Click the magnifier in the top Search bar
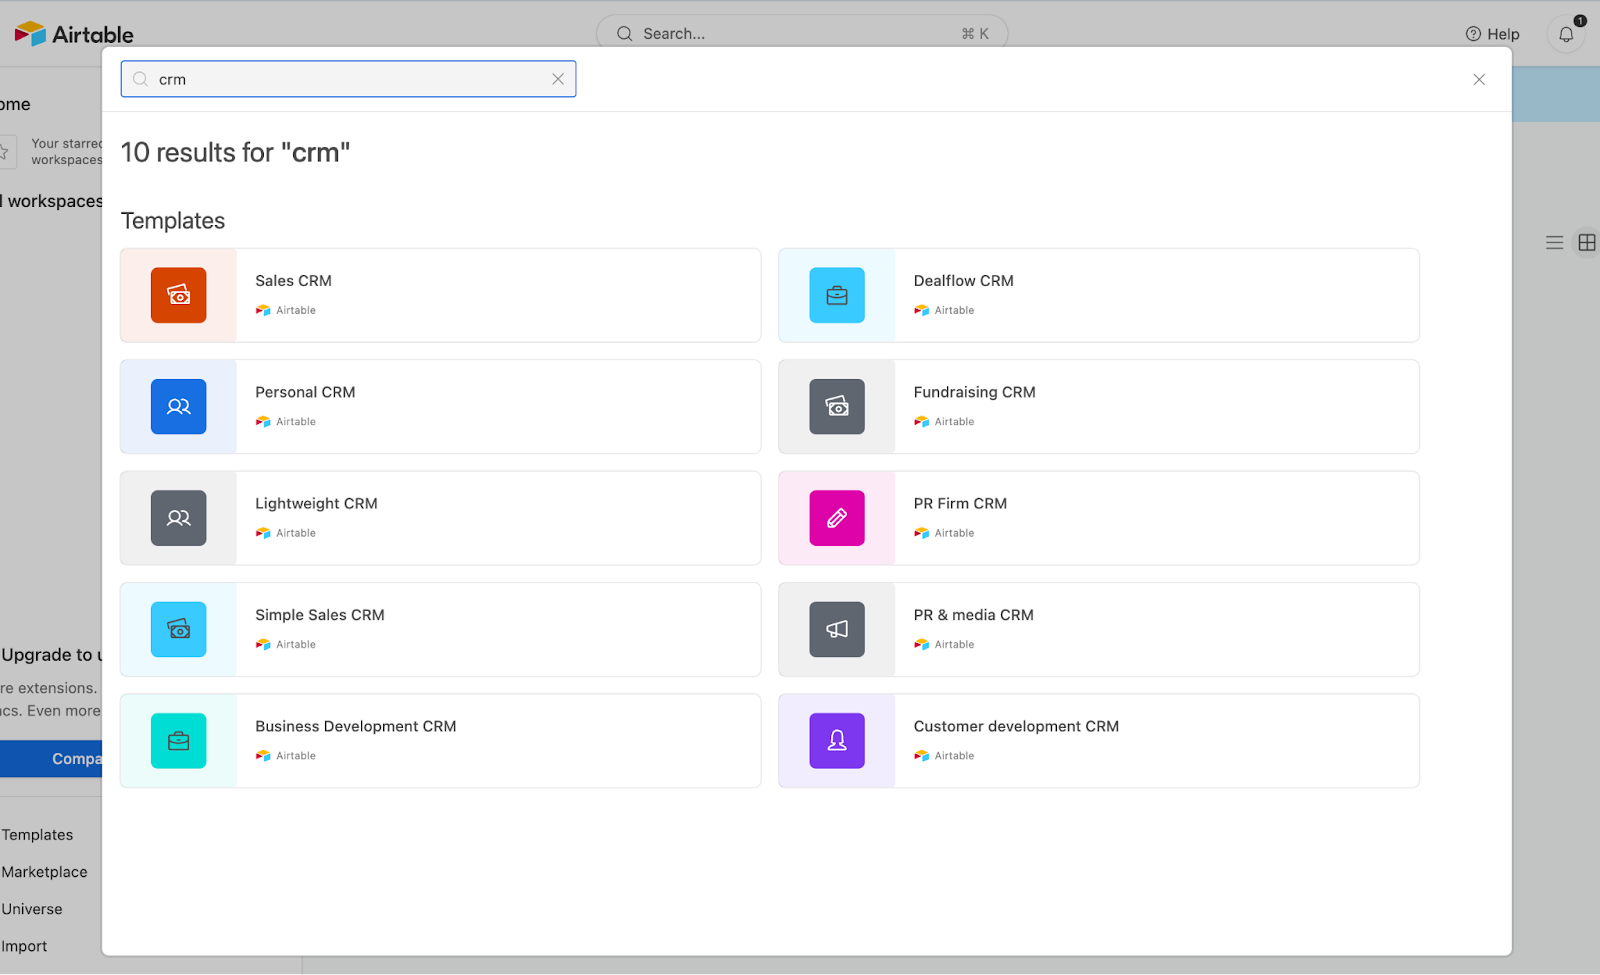1600x975 pixels. (625, 33)
